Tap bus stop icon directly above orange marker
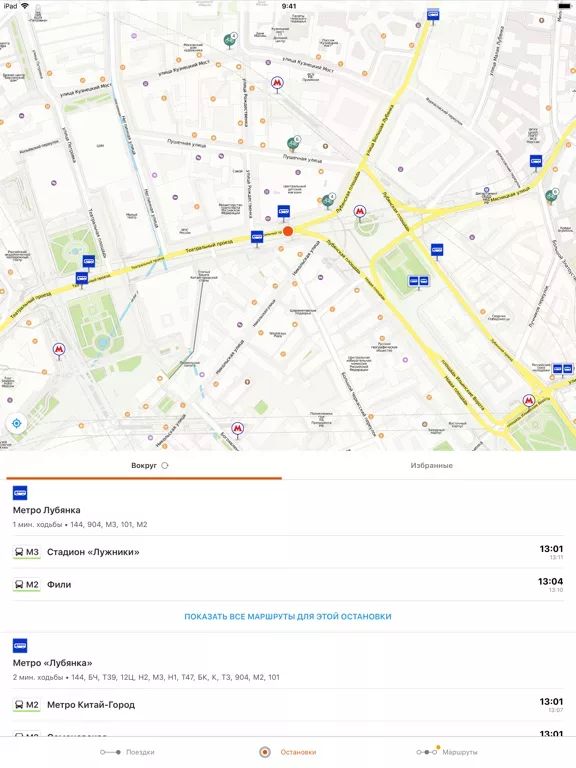576x768 pixels. 284,212
